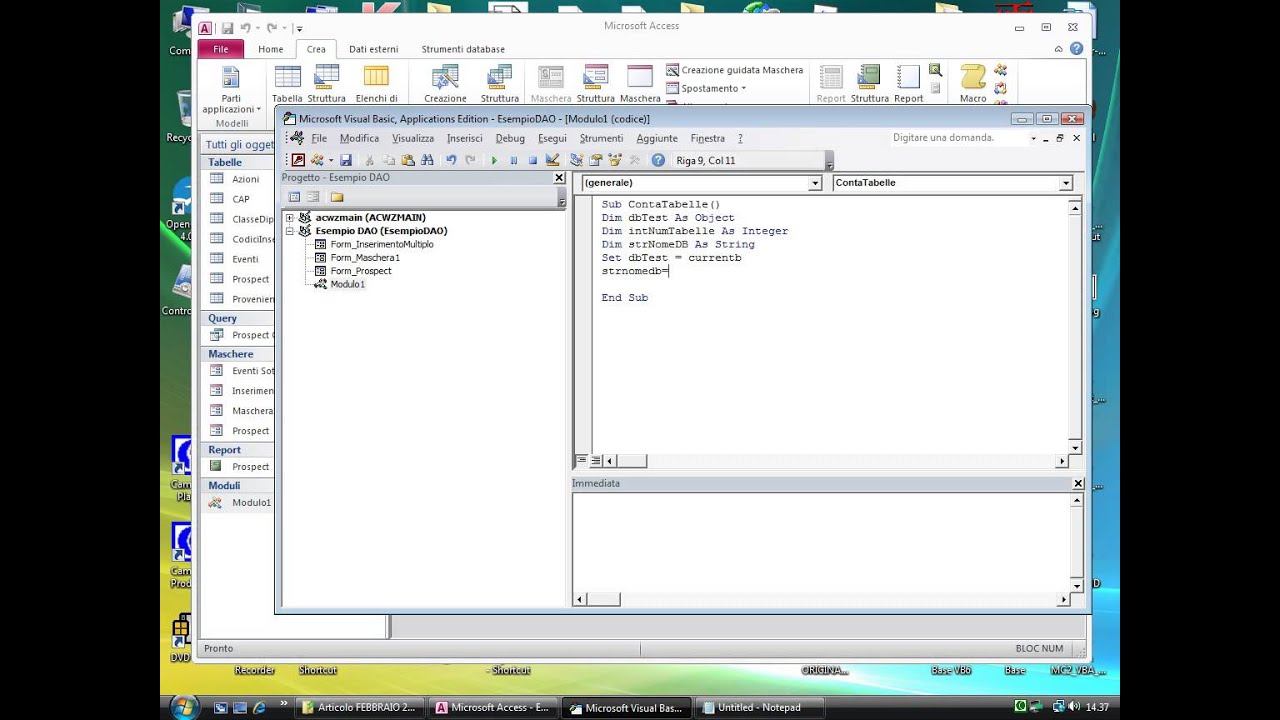Screen dimensions: 1280x720
Task: Collapse the Esempio DAO project node
Action: (290, 231)
